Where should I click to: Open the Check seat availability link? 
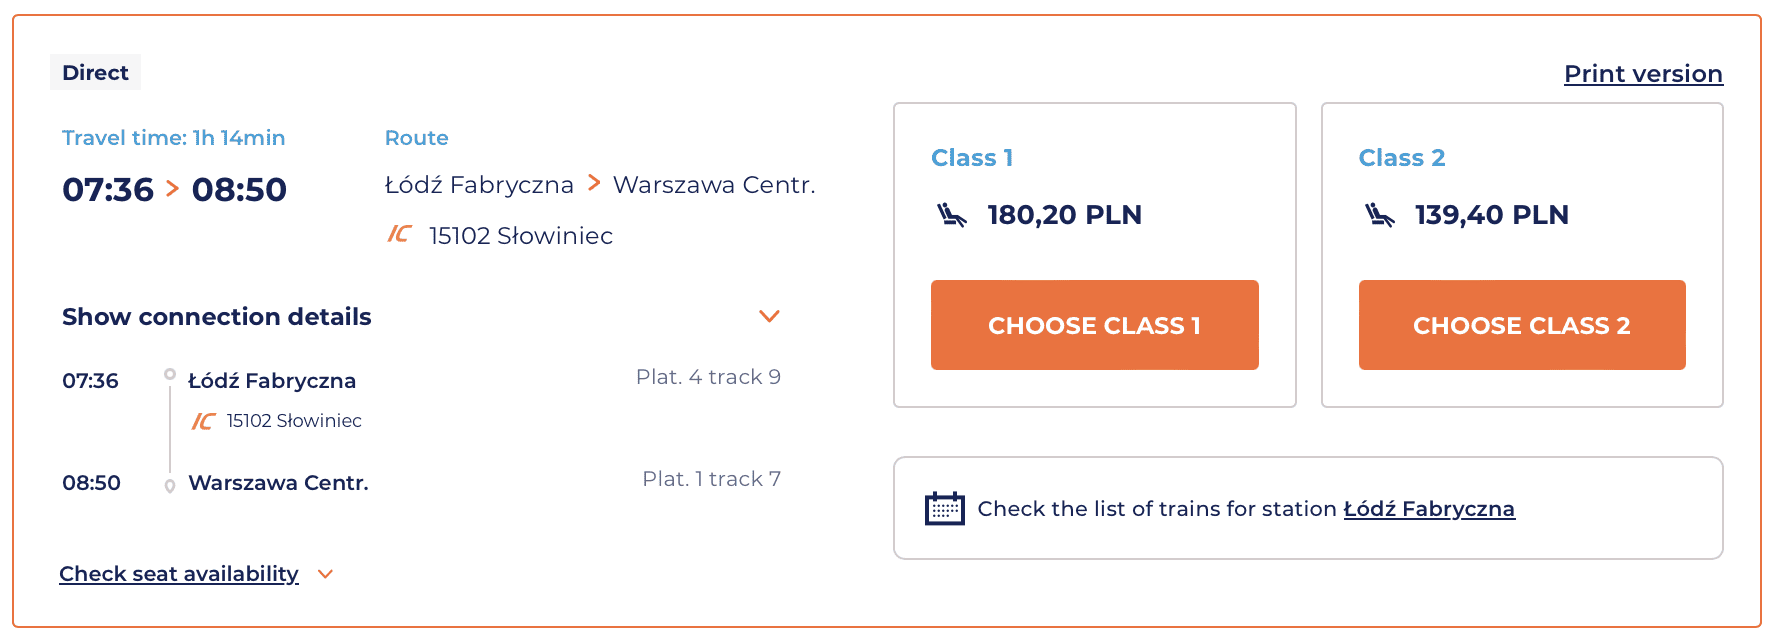point(179,574)
